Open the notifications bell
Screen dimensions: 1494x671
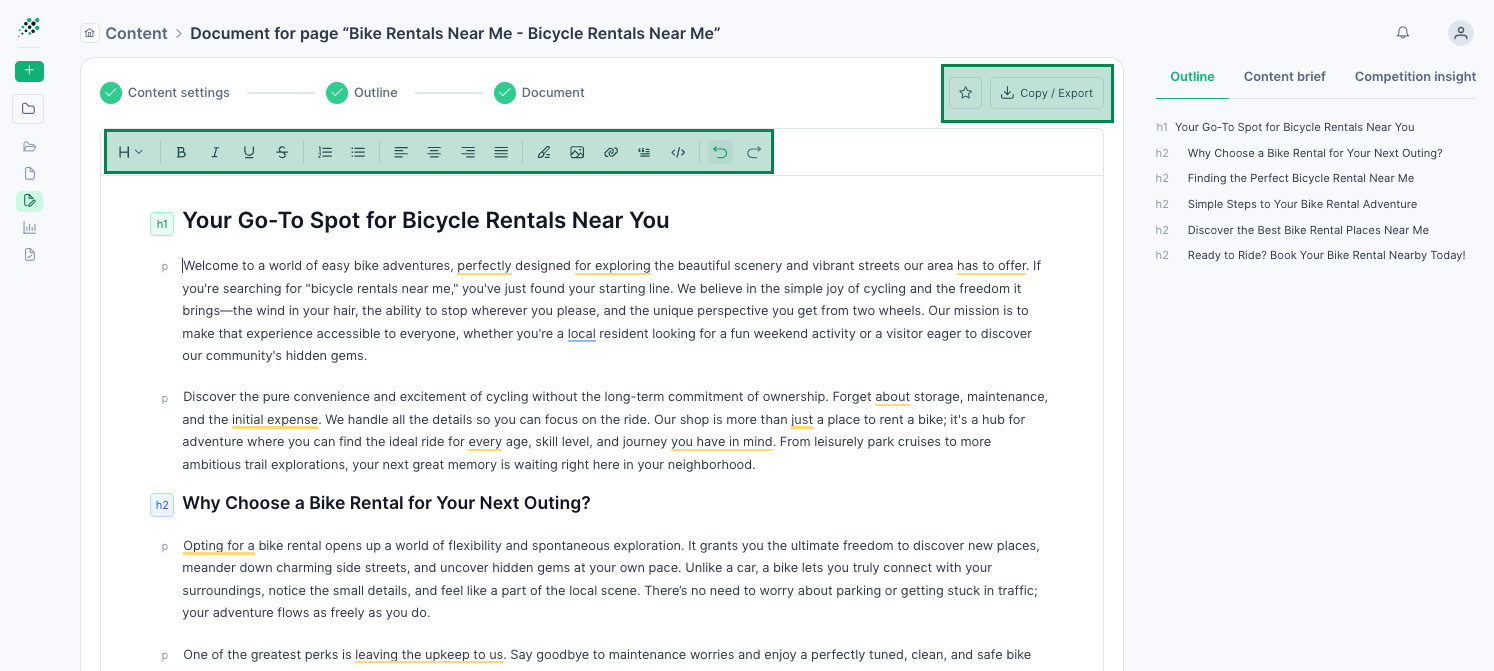pos(1403,33)
